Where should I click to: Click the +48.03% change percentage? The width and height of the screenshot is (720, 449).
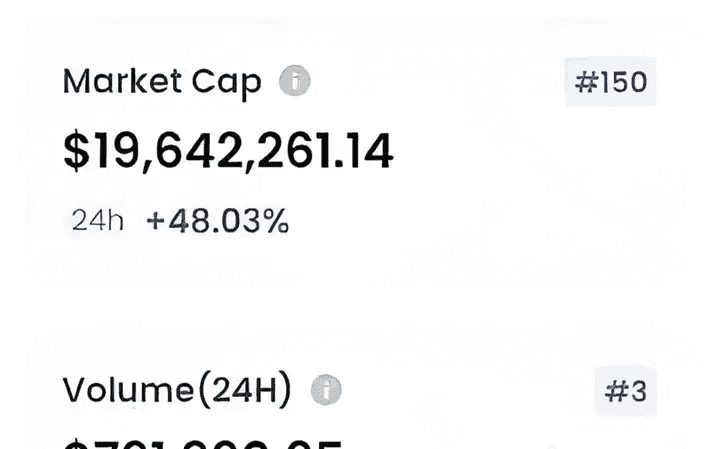tap(218, 221)
